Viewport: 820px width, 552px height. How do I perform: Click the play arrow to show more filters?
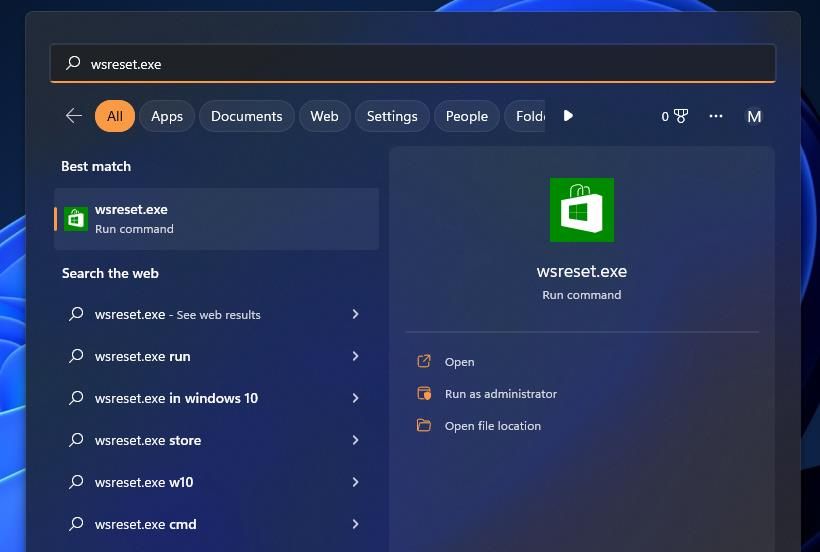point(568,116)
